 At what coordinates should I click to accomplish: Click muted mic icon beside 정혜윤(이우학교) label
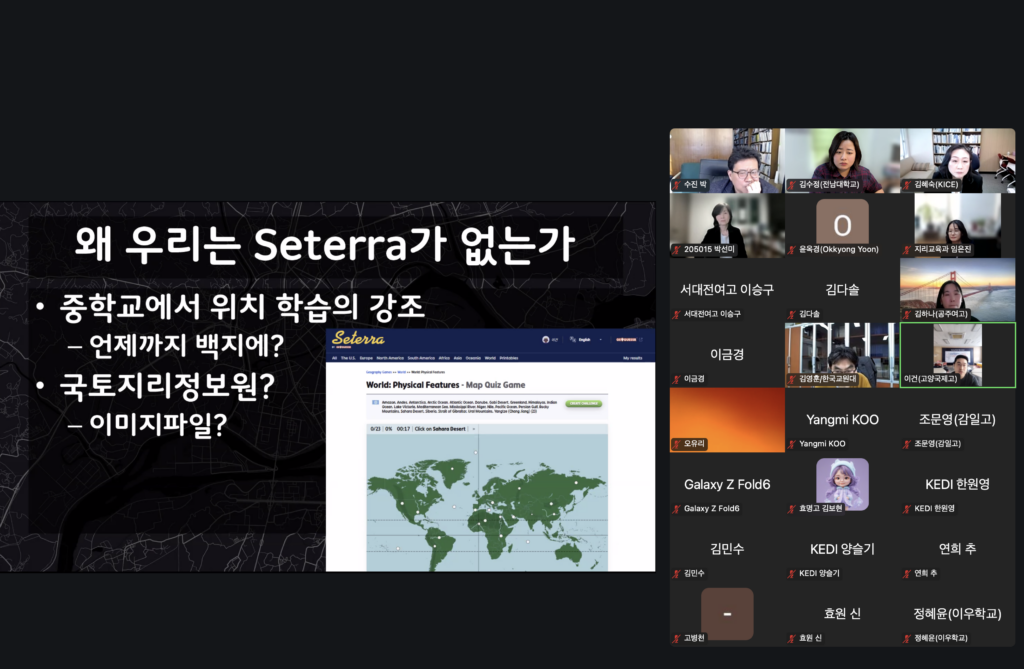click(907, 638)
